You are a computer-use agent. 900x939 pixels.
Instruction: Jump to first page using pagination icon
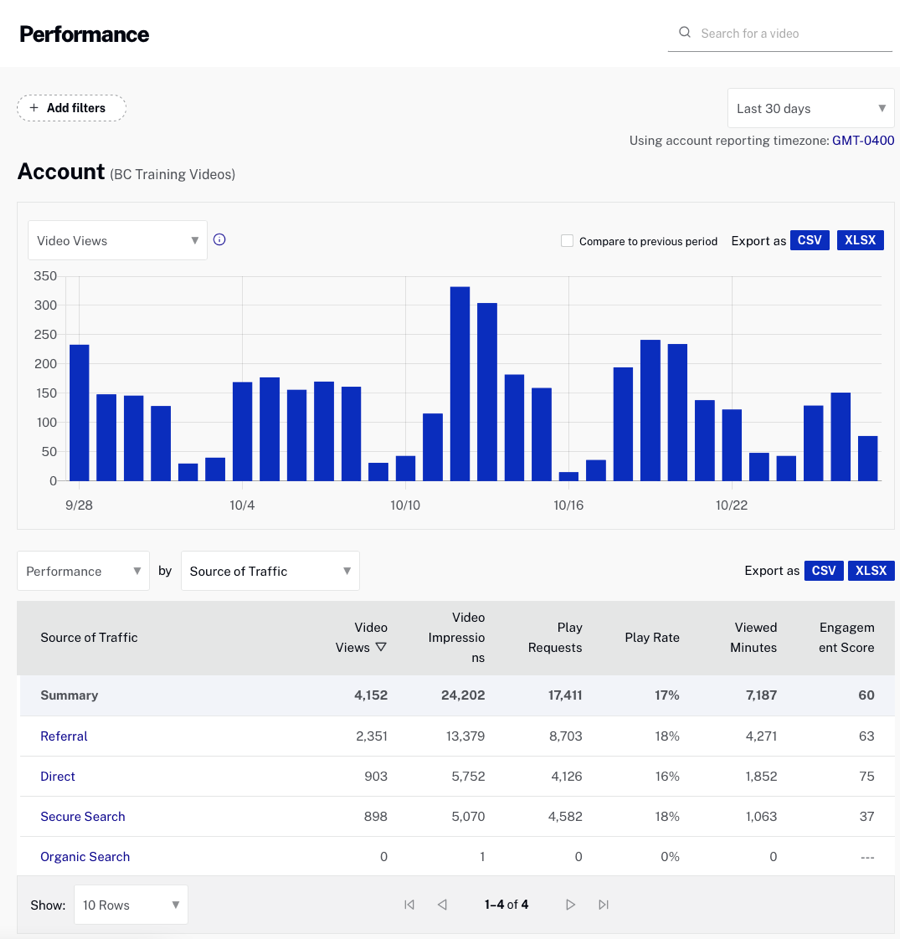click(409, 904)
